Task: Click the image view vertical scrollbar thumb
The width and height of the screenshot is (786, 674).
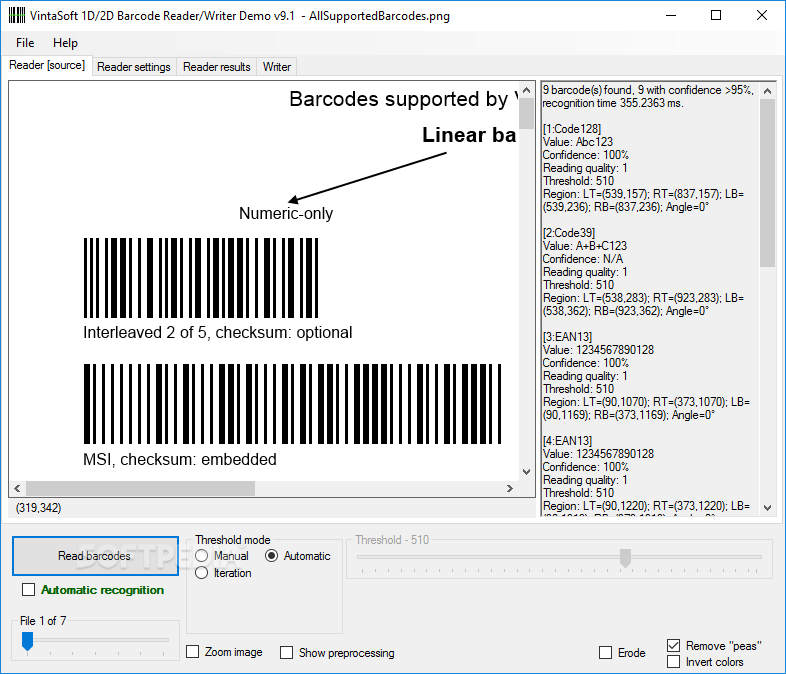Action: tap(526, 114)
